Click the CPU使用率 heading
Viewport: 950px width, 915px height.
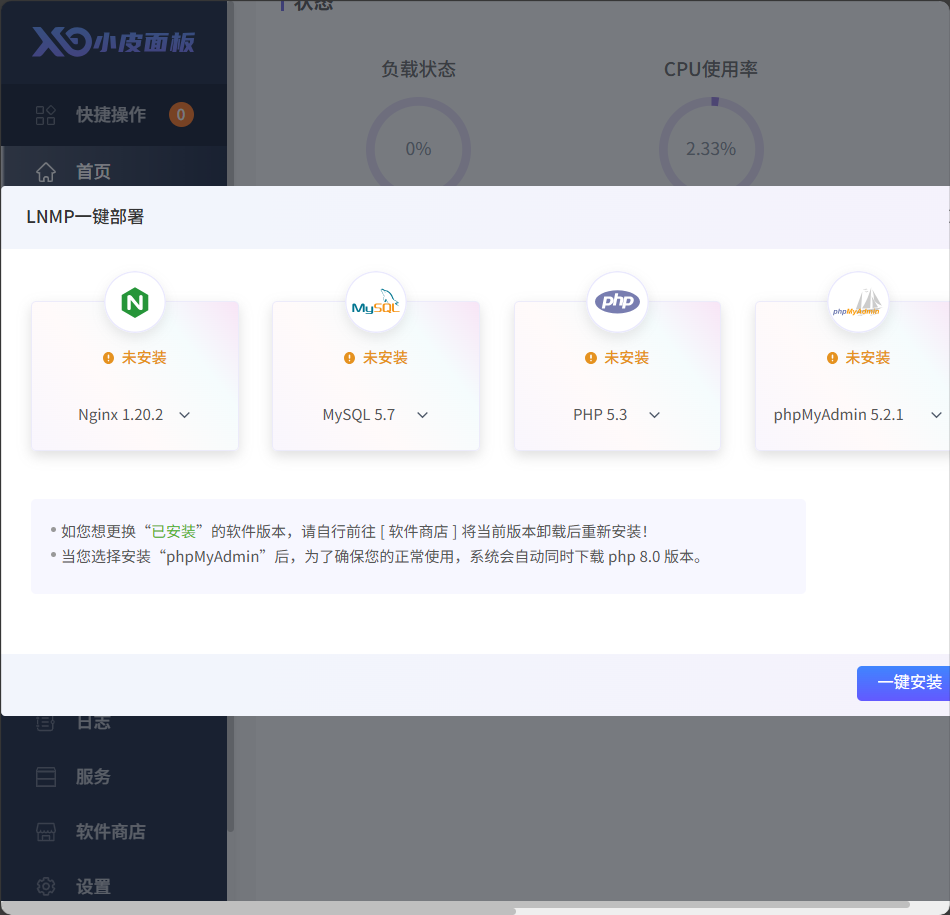pos(711,69)
